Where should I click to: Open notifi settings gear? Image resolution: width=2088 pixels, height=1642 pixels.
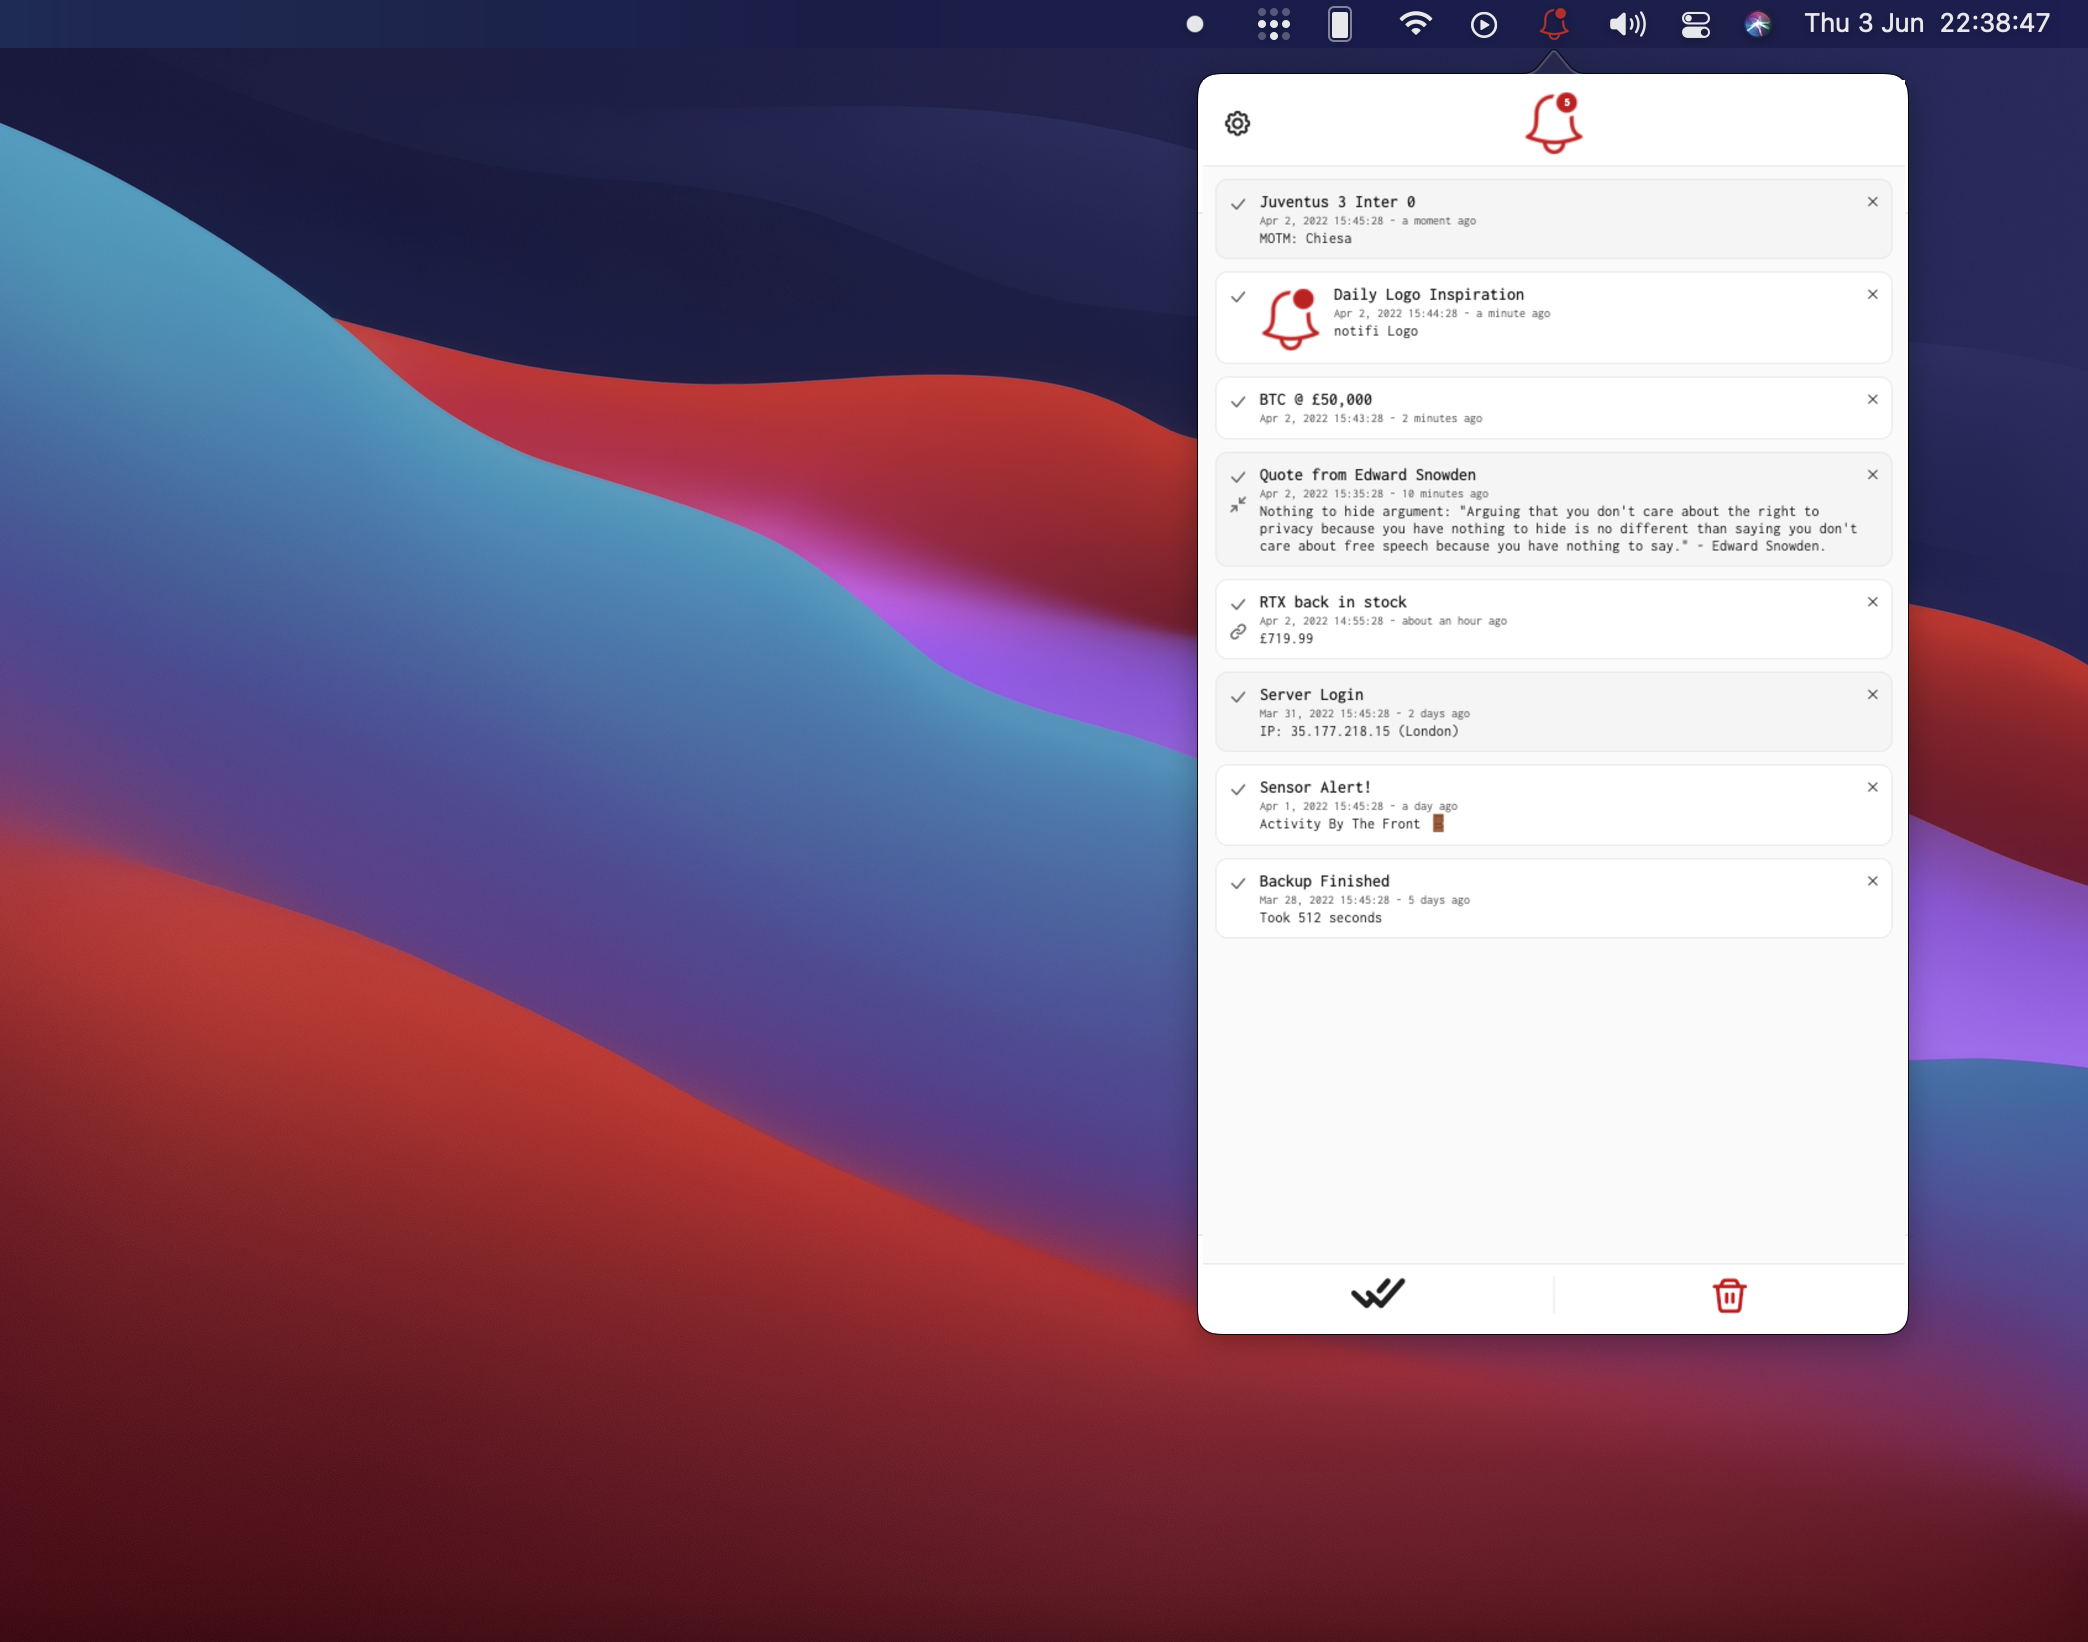coord(1237,123)
